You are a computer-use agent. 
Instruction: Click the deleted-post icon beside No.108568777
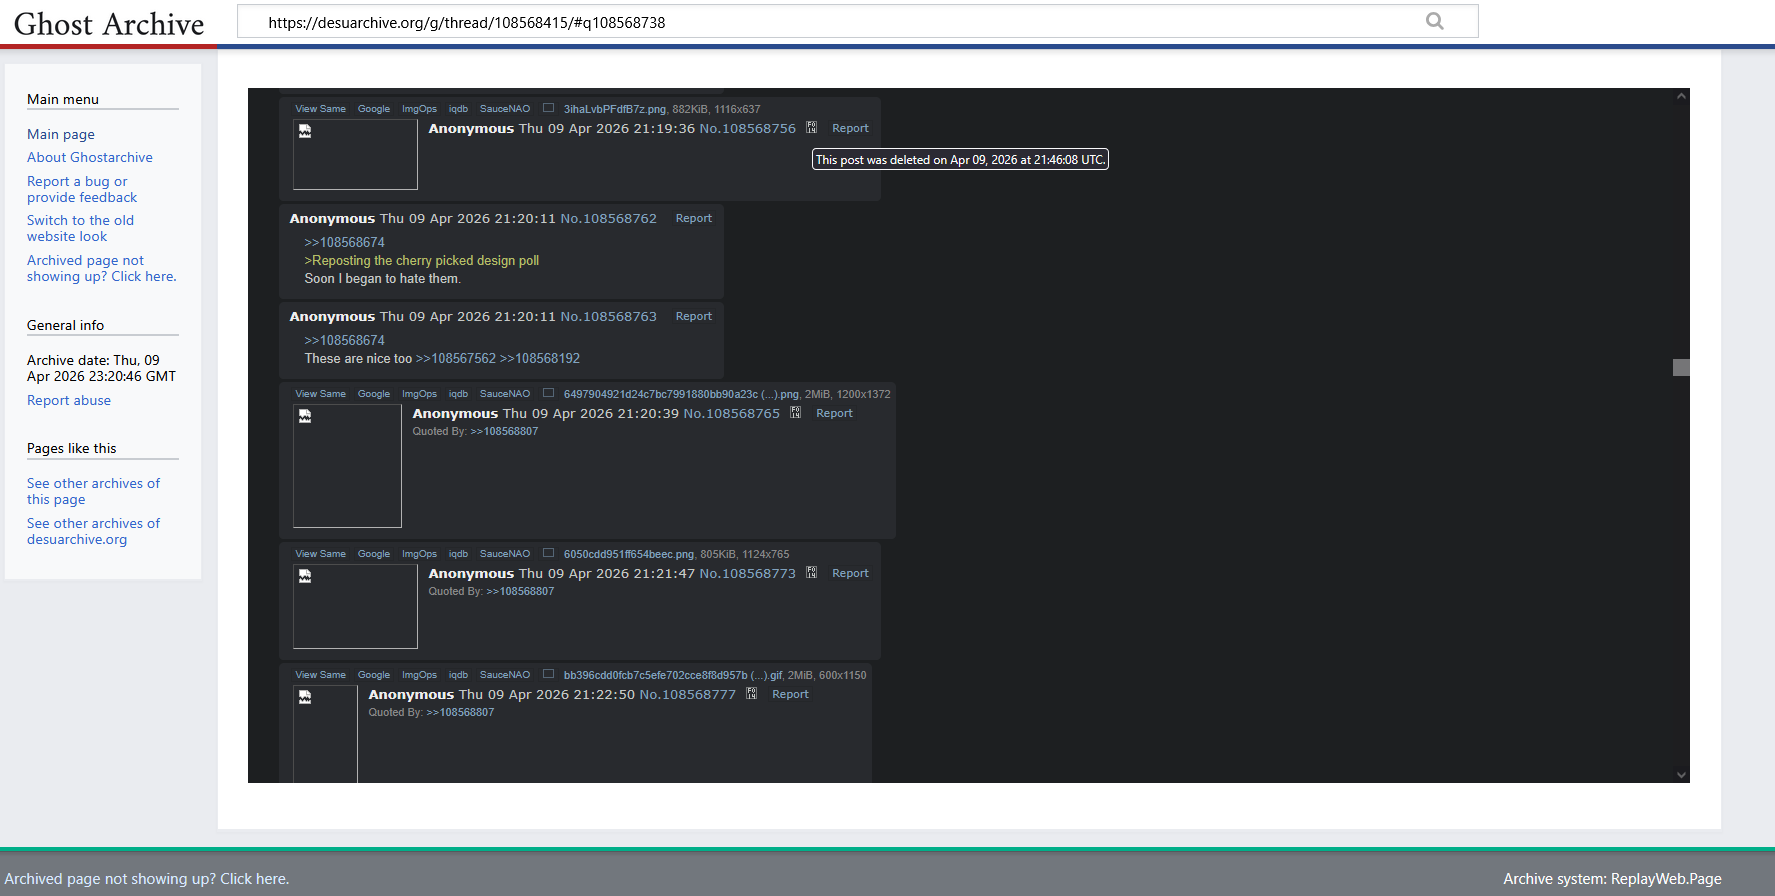pos(752,694)
